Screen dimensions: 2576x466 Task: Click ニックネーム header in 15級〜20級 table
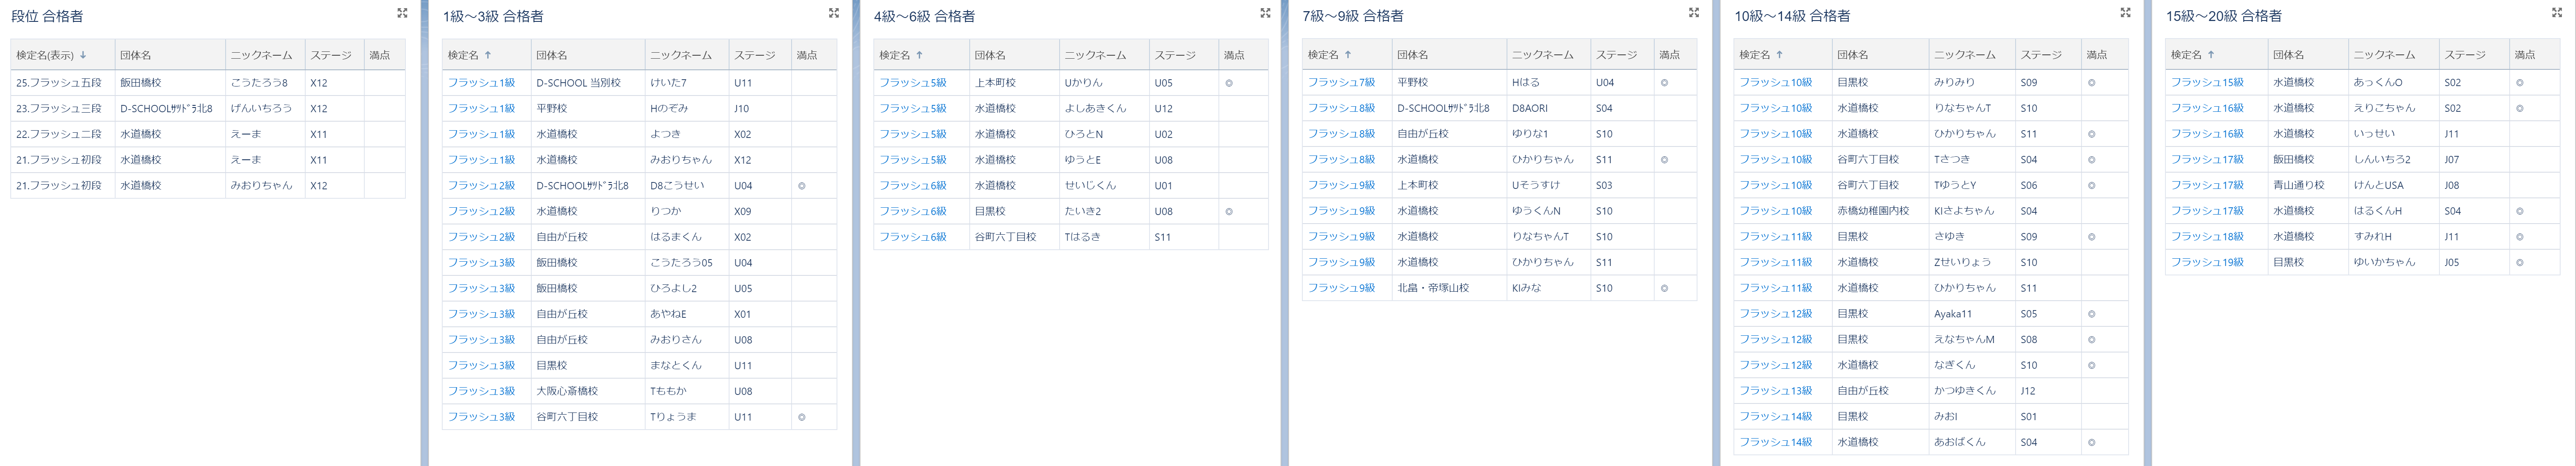(2393, 55)
